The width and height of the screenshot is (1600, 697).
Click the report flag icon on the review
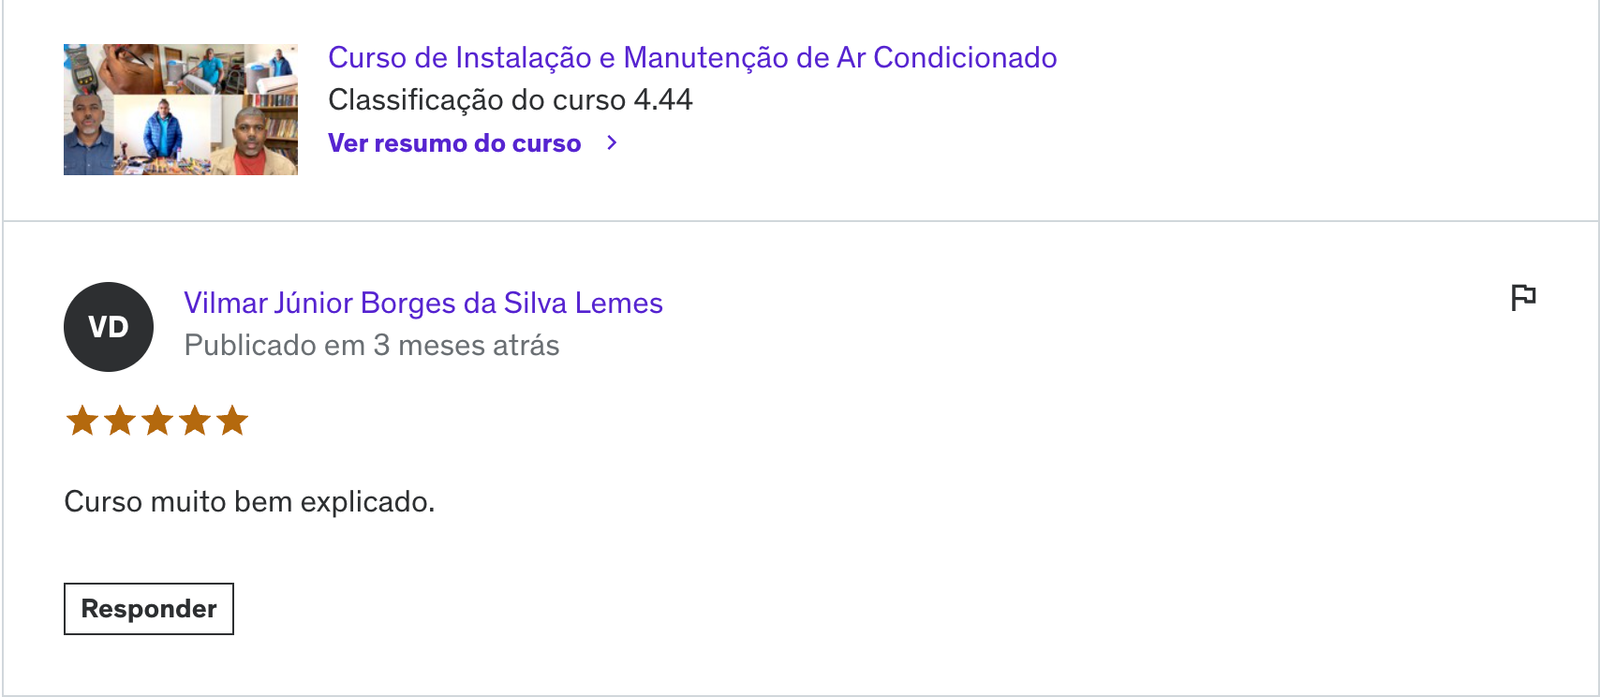[1523, 297]
